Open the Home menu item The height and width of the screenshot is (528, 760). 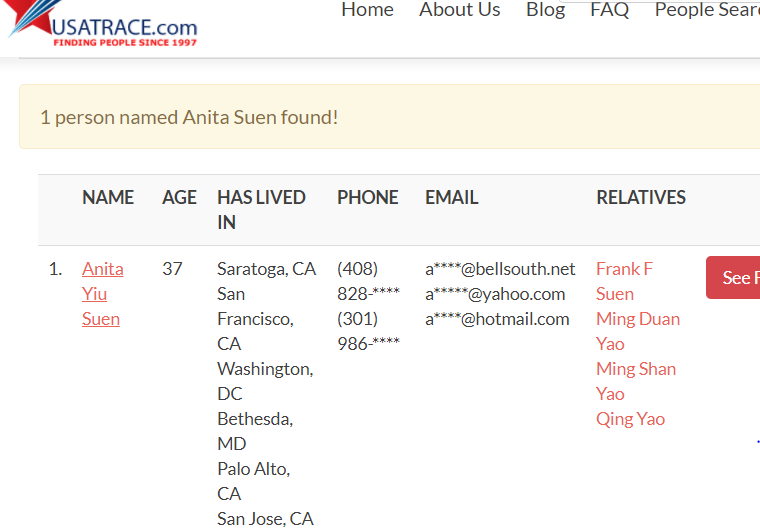367,10
